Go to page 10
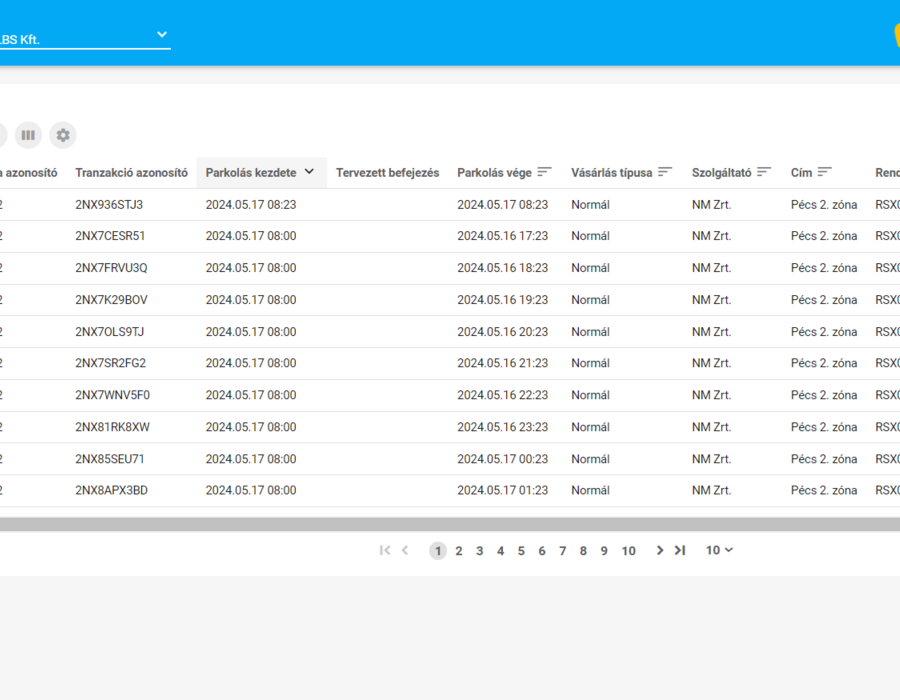This screenshot has width=900, height=700. click(x=629, y=551)
